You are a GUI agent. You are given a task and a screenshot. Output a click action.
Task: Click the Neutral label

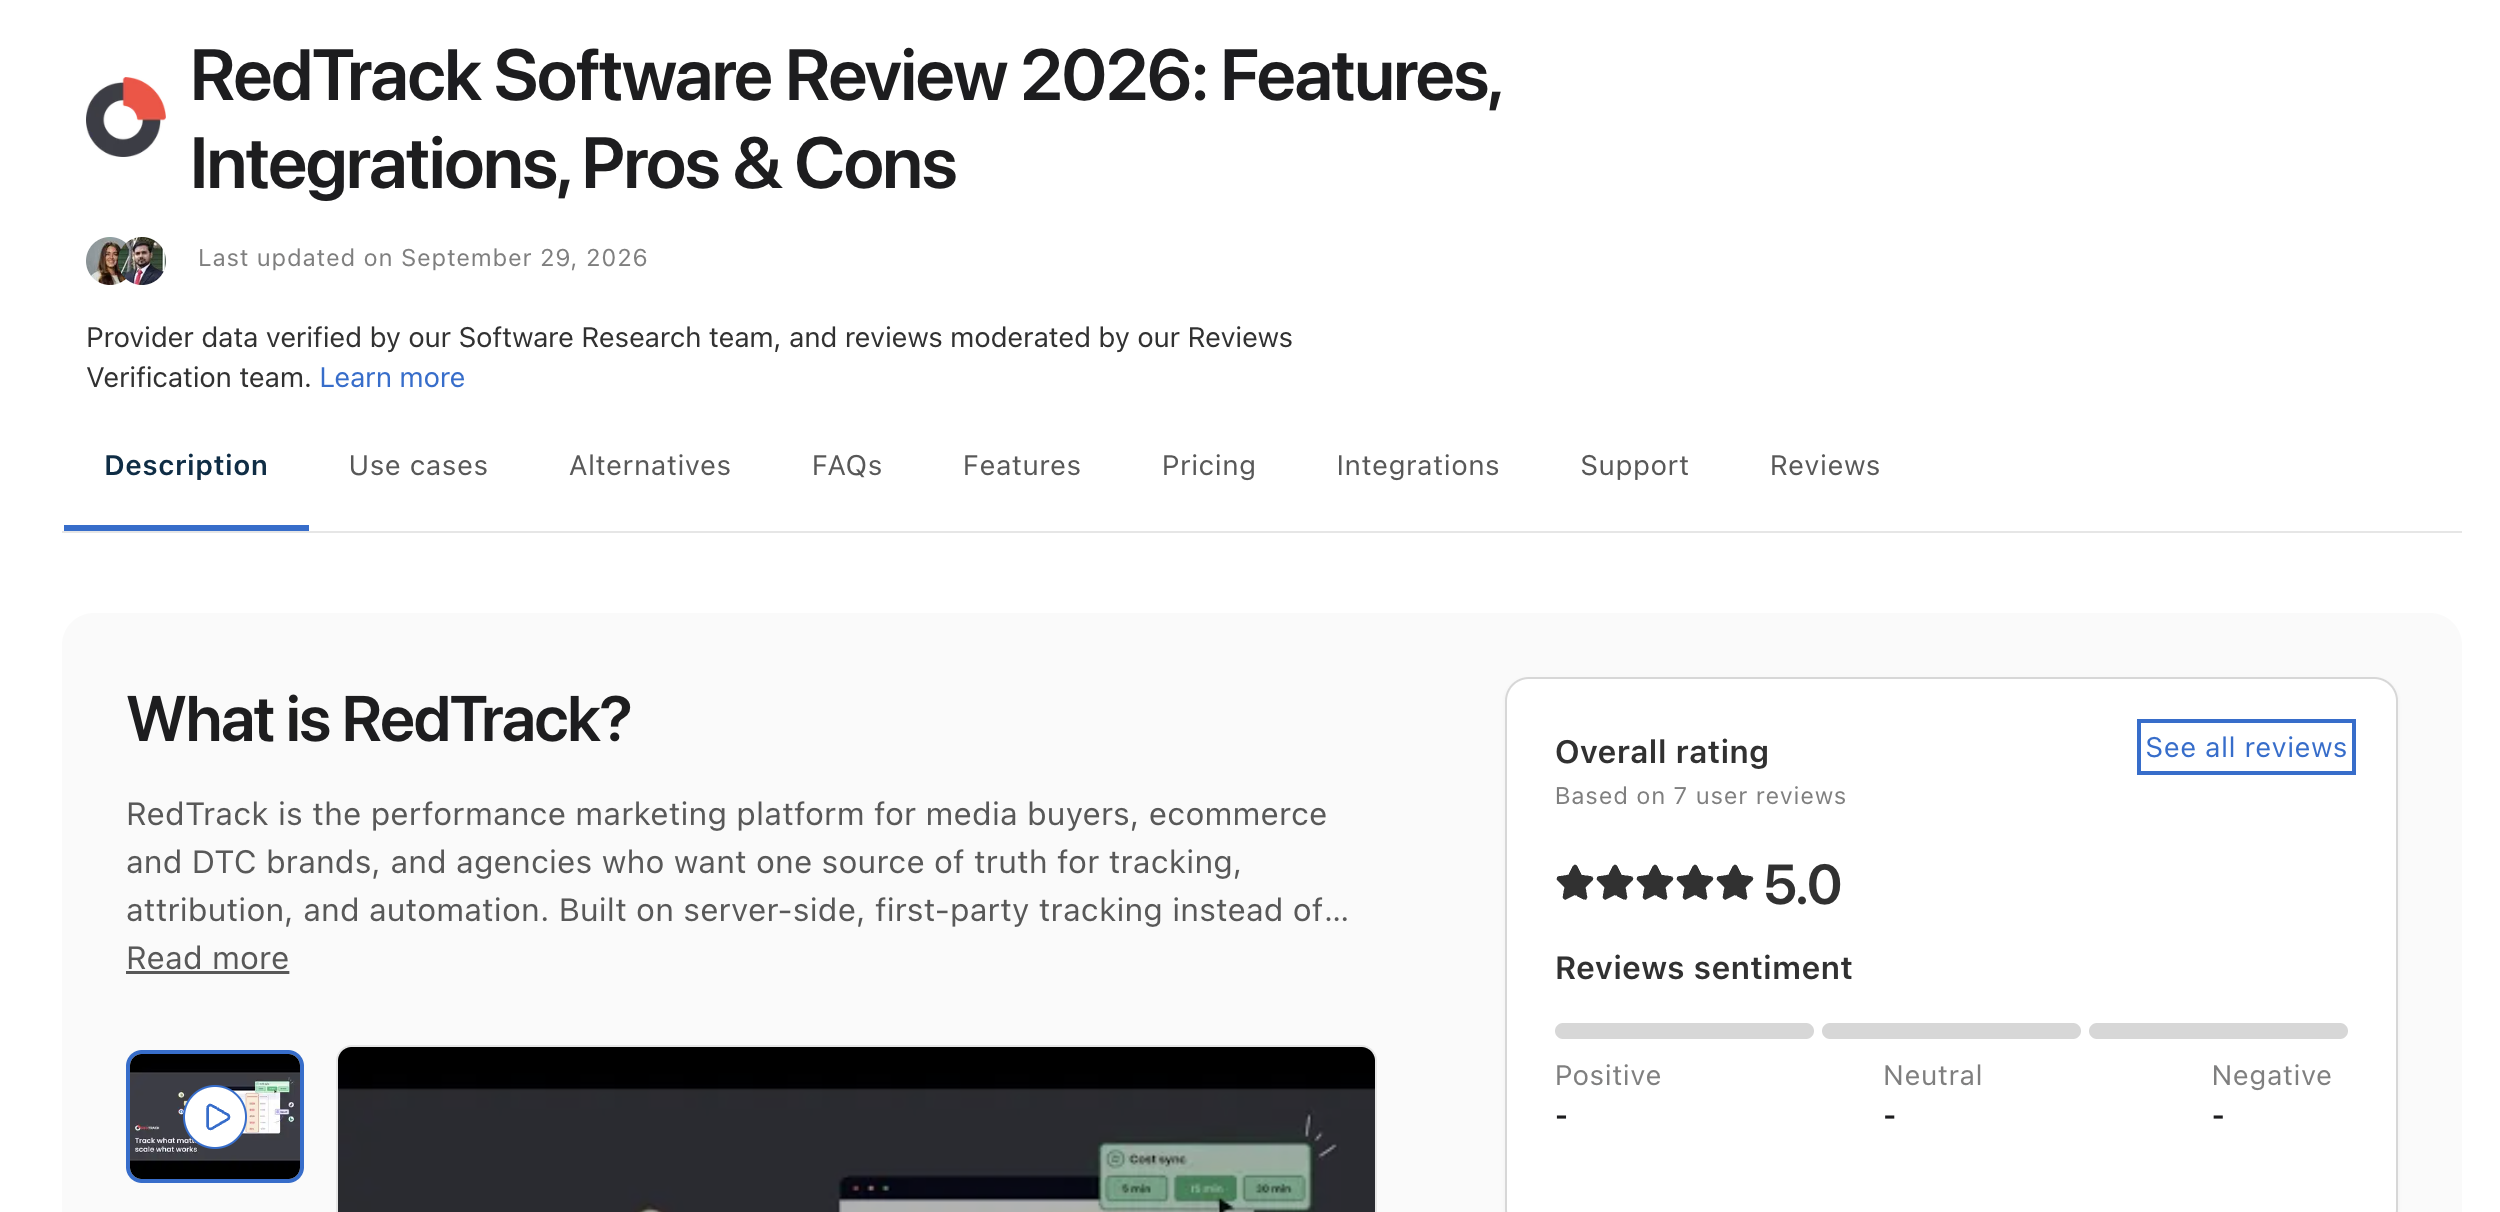pos(1933,1076)
